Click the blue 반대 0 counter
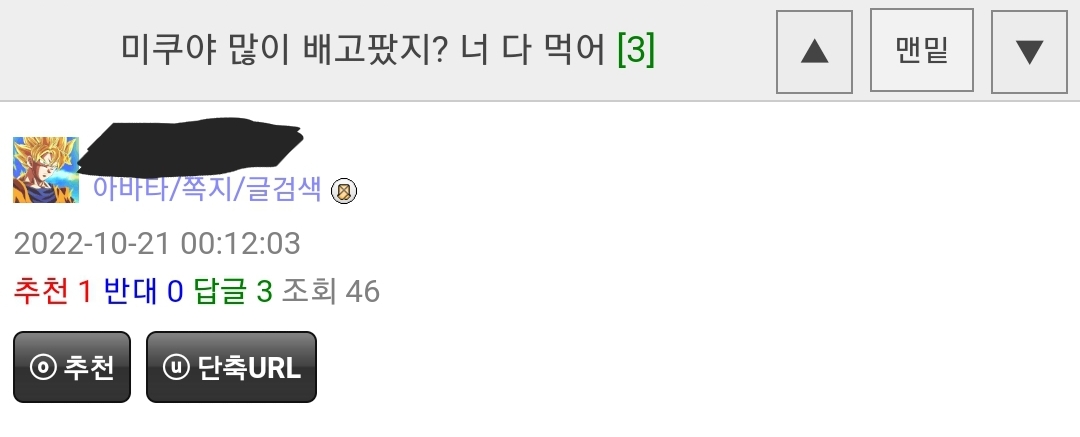 pyautogui.click(x=143, y=292)
